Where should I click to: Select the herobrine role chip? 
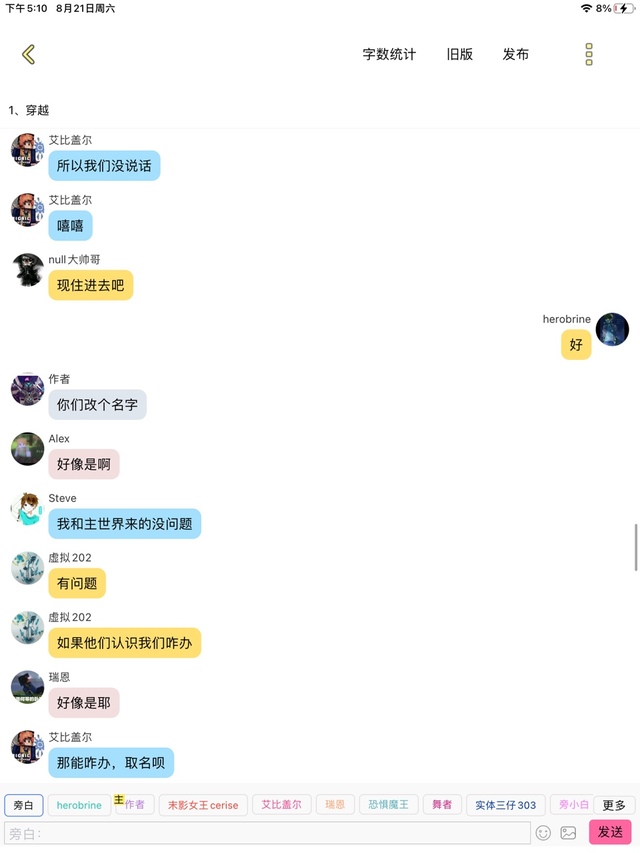click(x=79, y=805)
